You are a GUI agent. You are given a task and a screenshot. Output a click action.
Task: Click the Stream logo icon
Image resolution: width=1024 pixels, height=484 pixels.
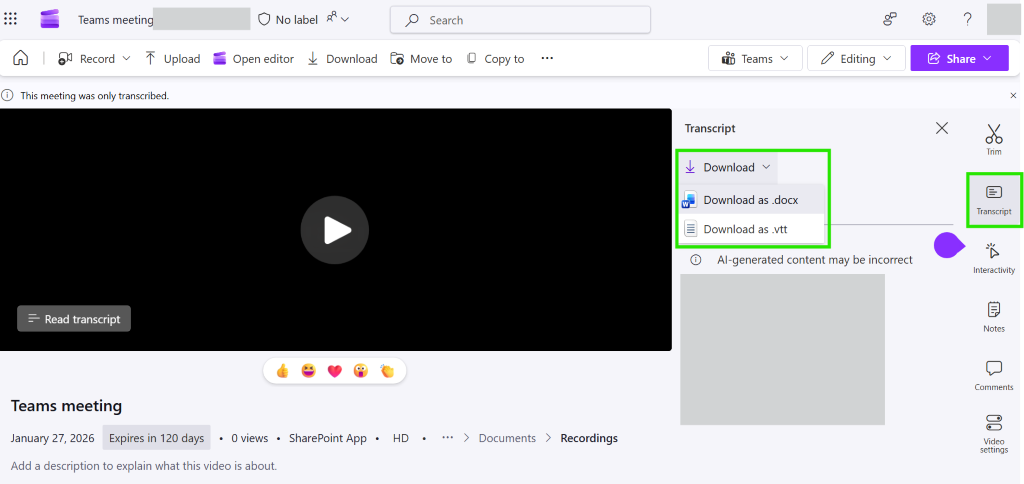50,20
